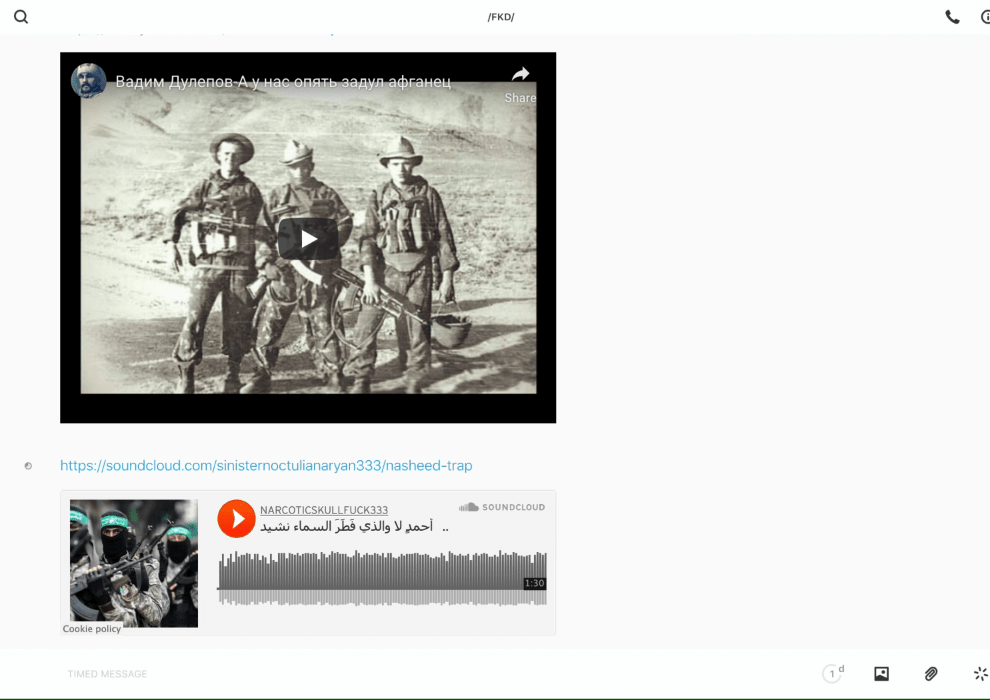Click the SoundCloud logo in the player
Image resolution: width=990 pixels, height=700 pixels.
pos(502,507)
